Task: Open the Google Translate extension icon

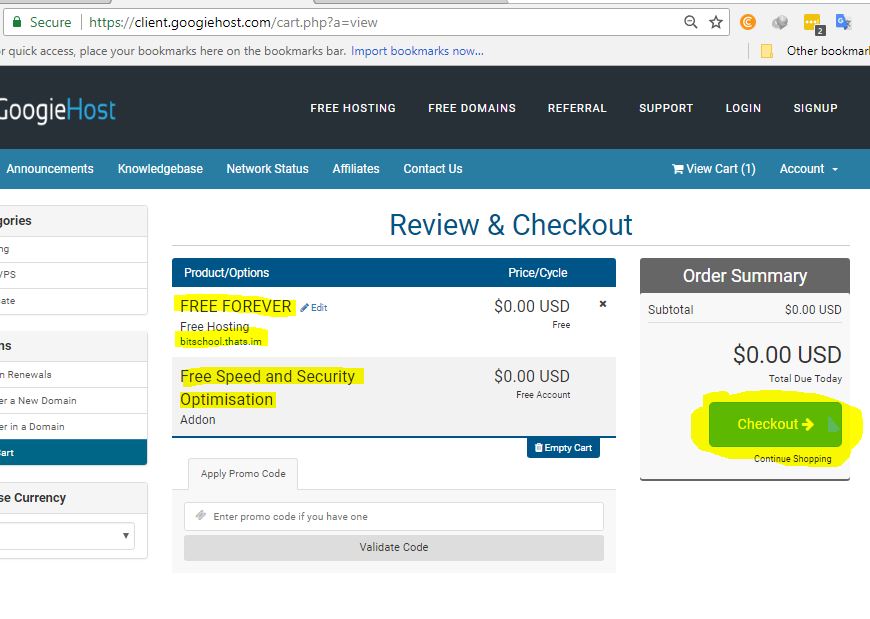Action: (x=843, y=22)
